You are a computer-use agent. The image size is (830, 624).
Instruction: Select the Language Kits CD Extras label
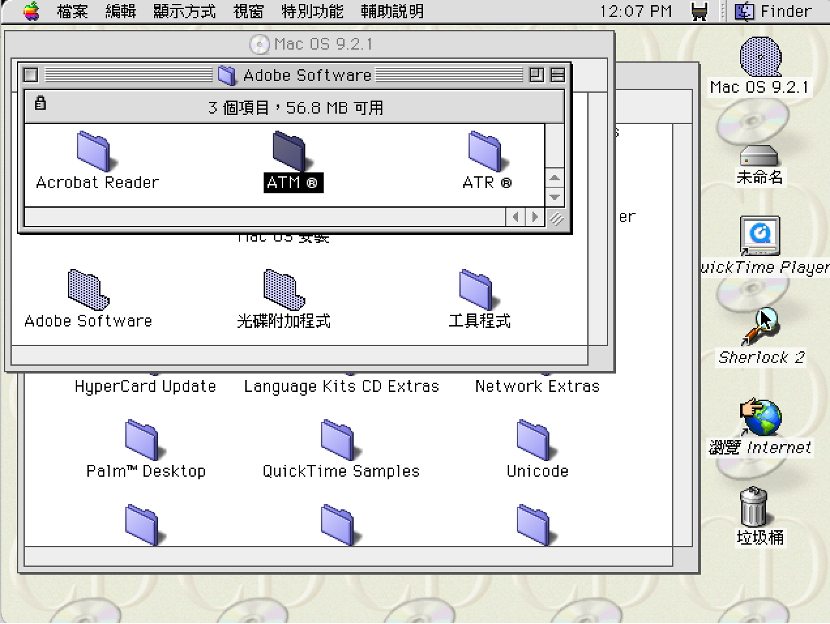[341, 386]
